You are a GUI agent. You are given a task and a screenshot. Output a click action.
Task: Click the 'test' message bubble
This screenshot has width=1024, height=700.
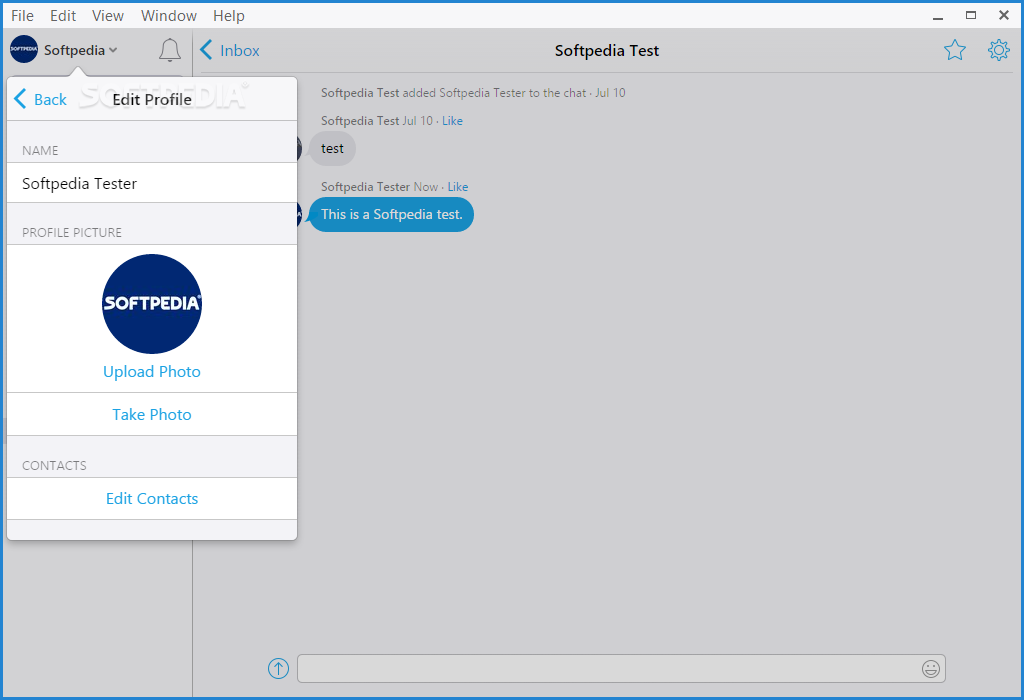point(332,149)
